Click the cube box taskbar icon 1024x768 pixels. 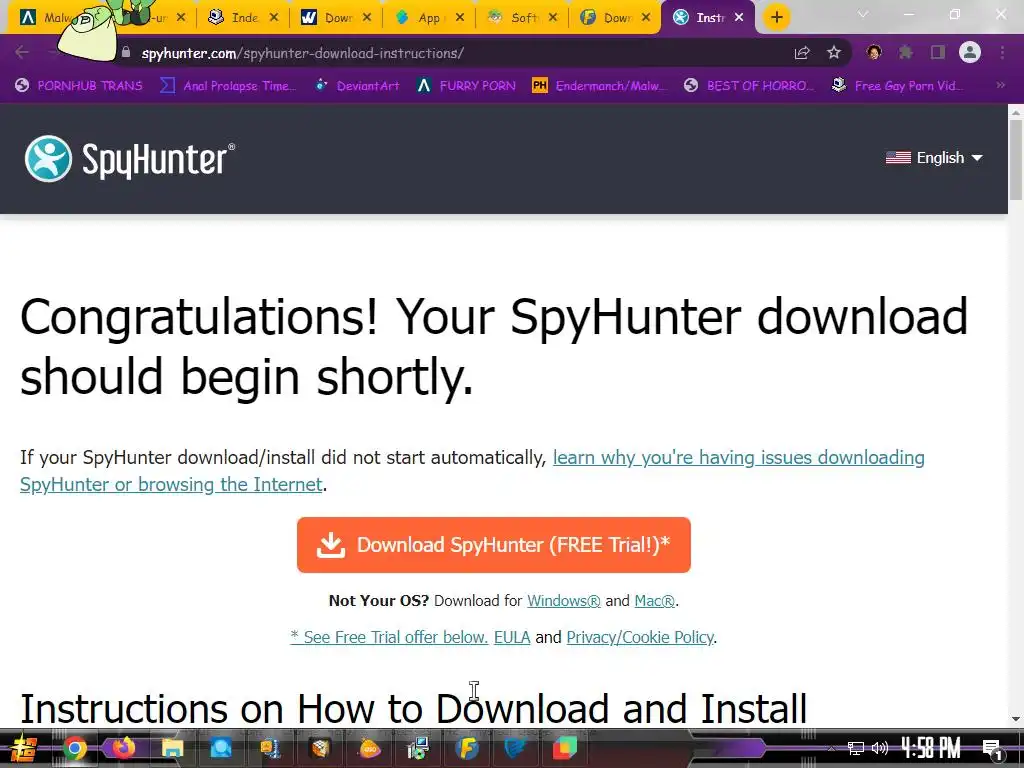[320, 748]
